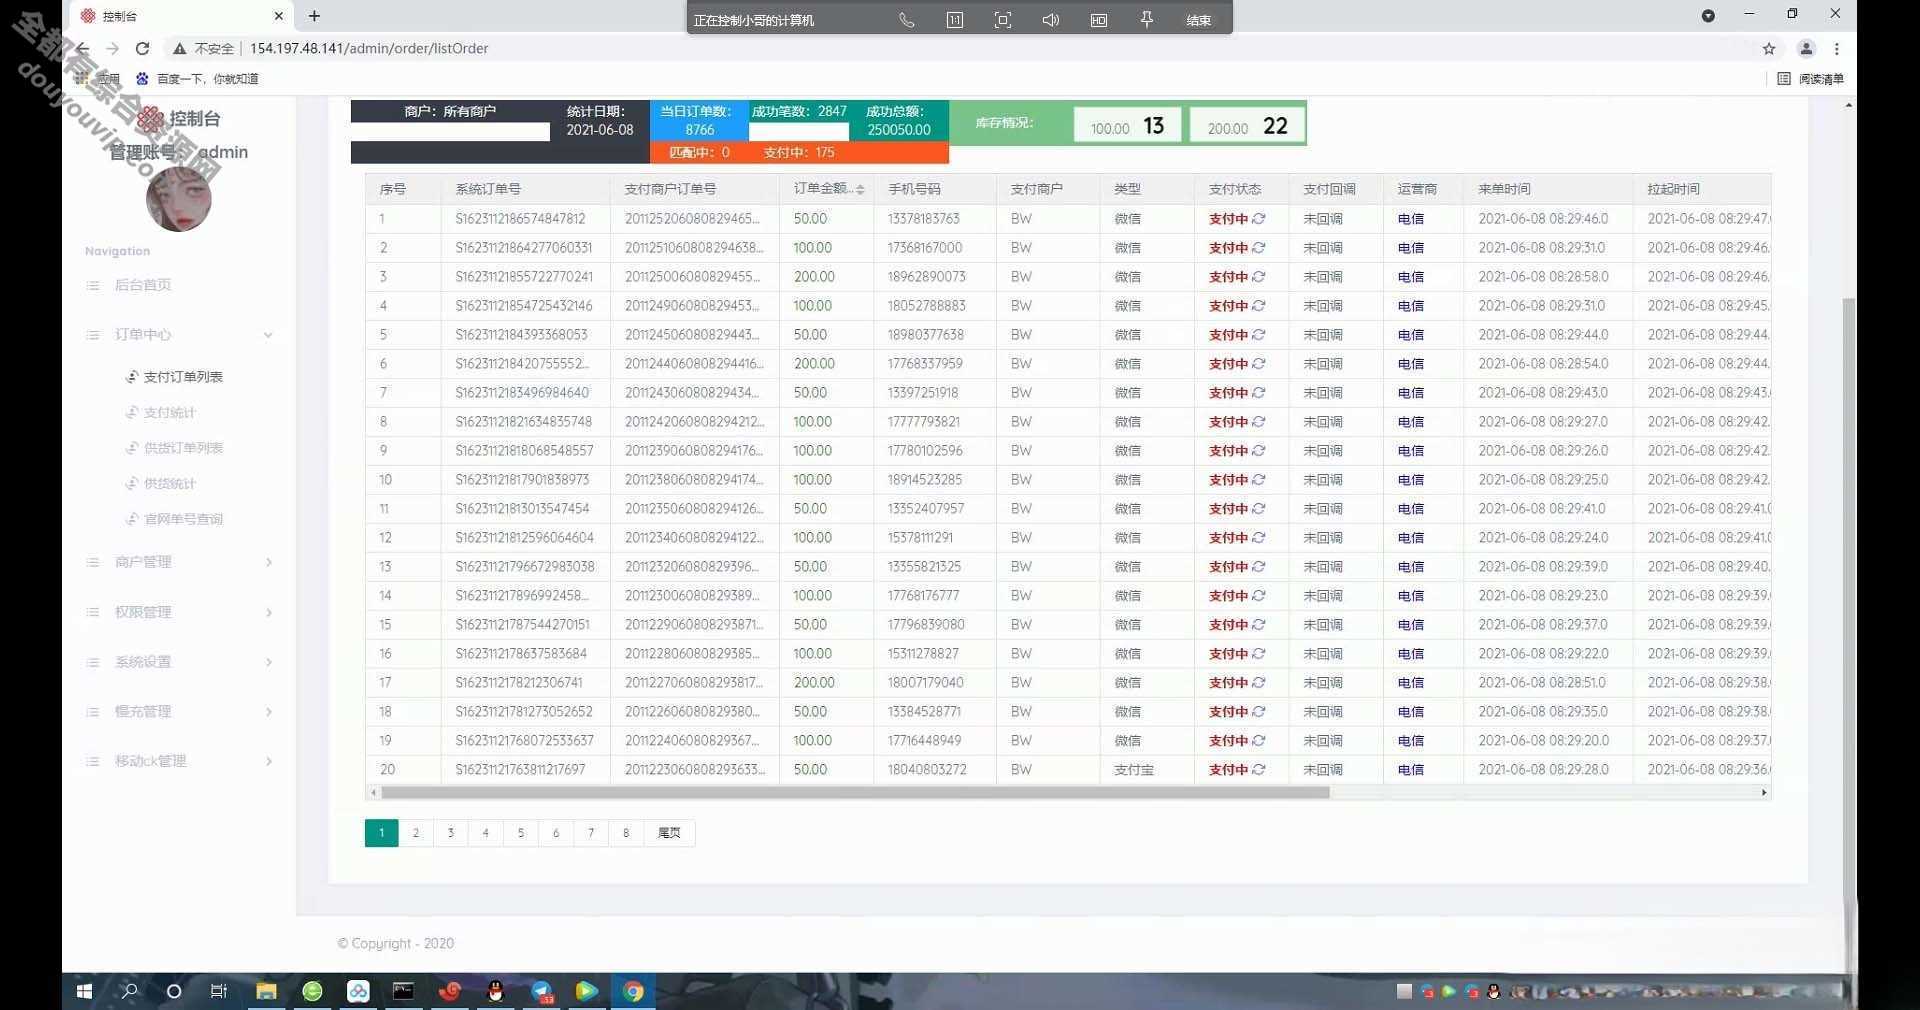This screenshot has width=1920, height=1010.
Task: Click the admin avatar picture
Action: click(x=178, y=200)
